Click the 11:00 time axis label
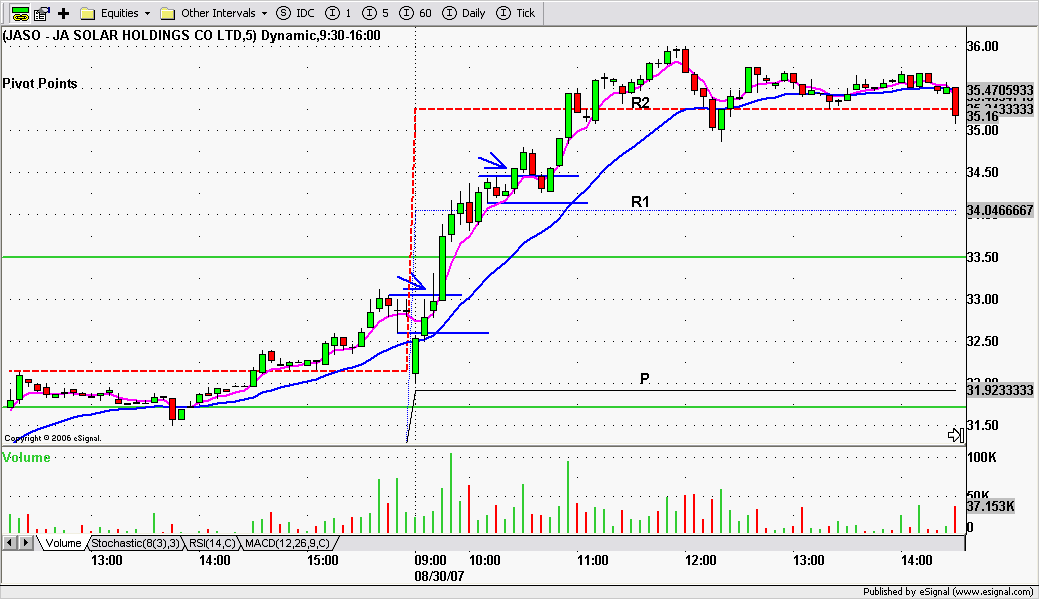The width and height of the screenshot is (1039, 599). (x=592, y=561)
